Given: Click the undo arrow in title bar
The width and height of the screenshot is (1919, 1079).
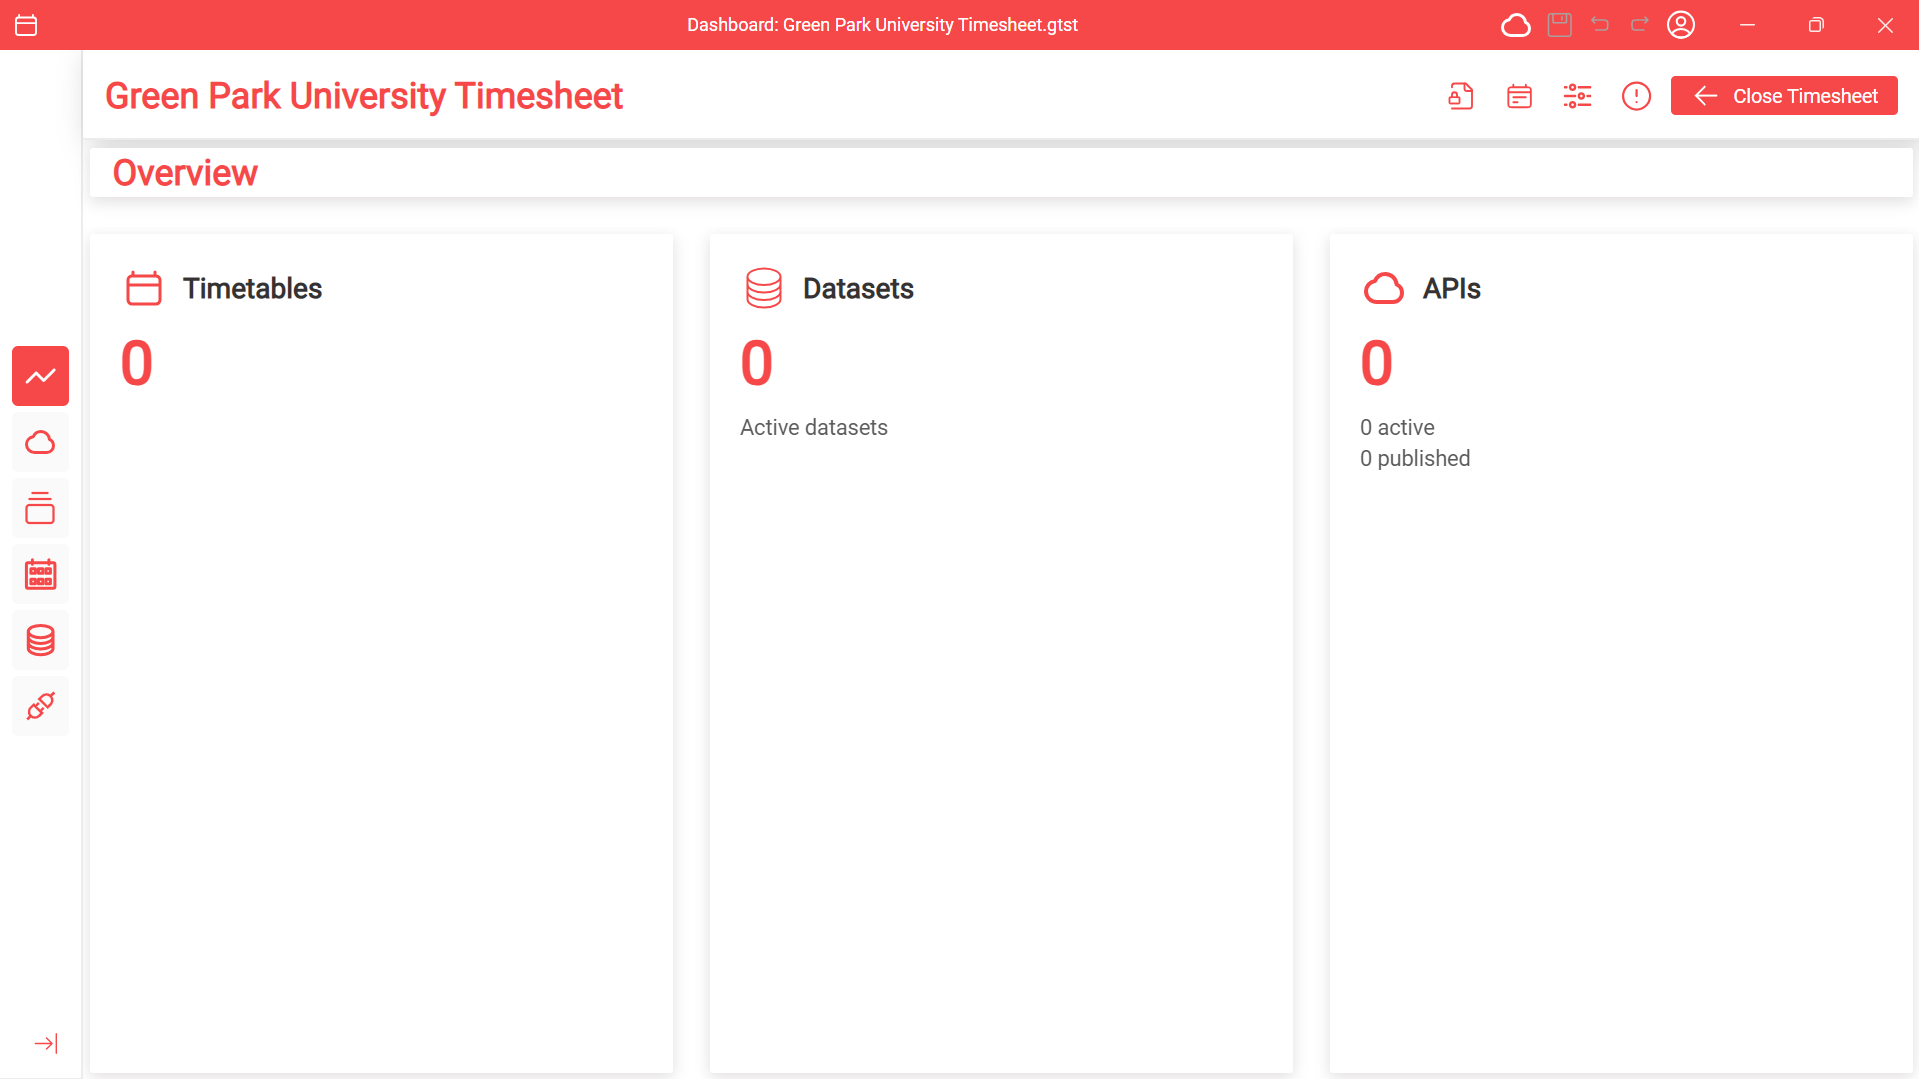Looking at the screenshot, I should (x=1600, y=25).
